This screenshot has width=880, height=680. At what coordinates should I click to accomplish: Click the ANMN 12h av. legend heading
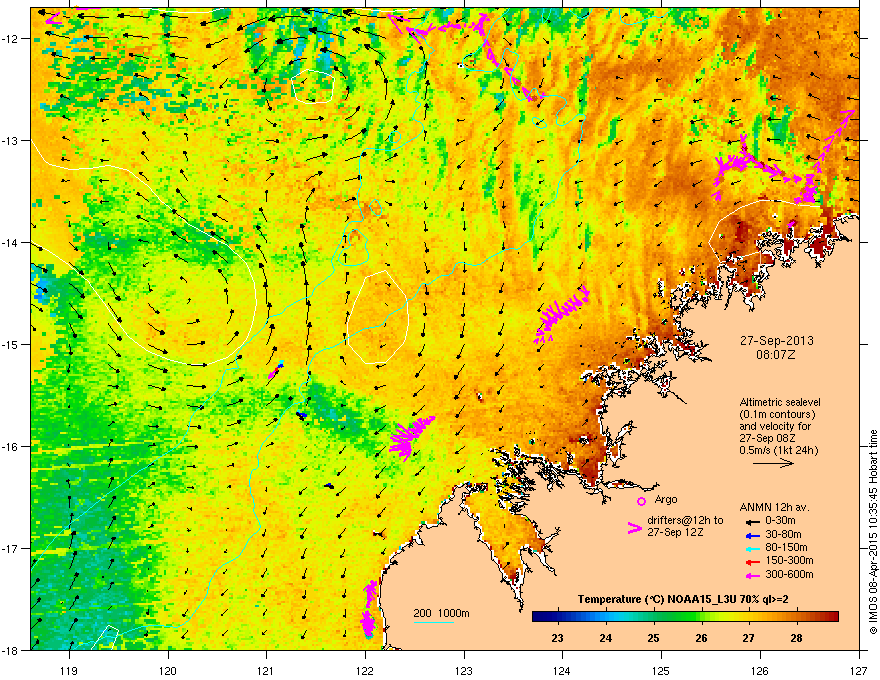(x=774, y=507)
